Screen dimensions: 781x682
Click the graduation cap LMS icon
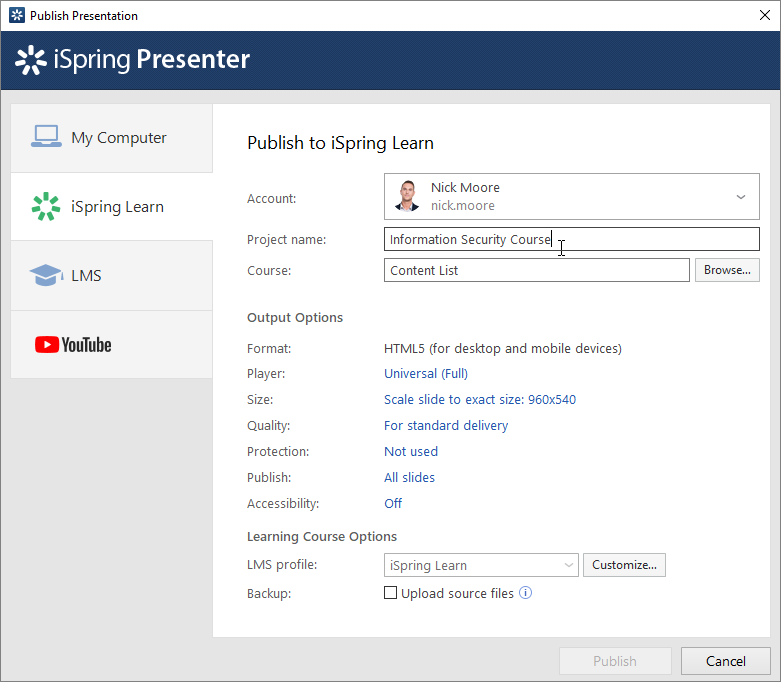point(46,275)
